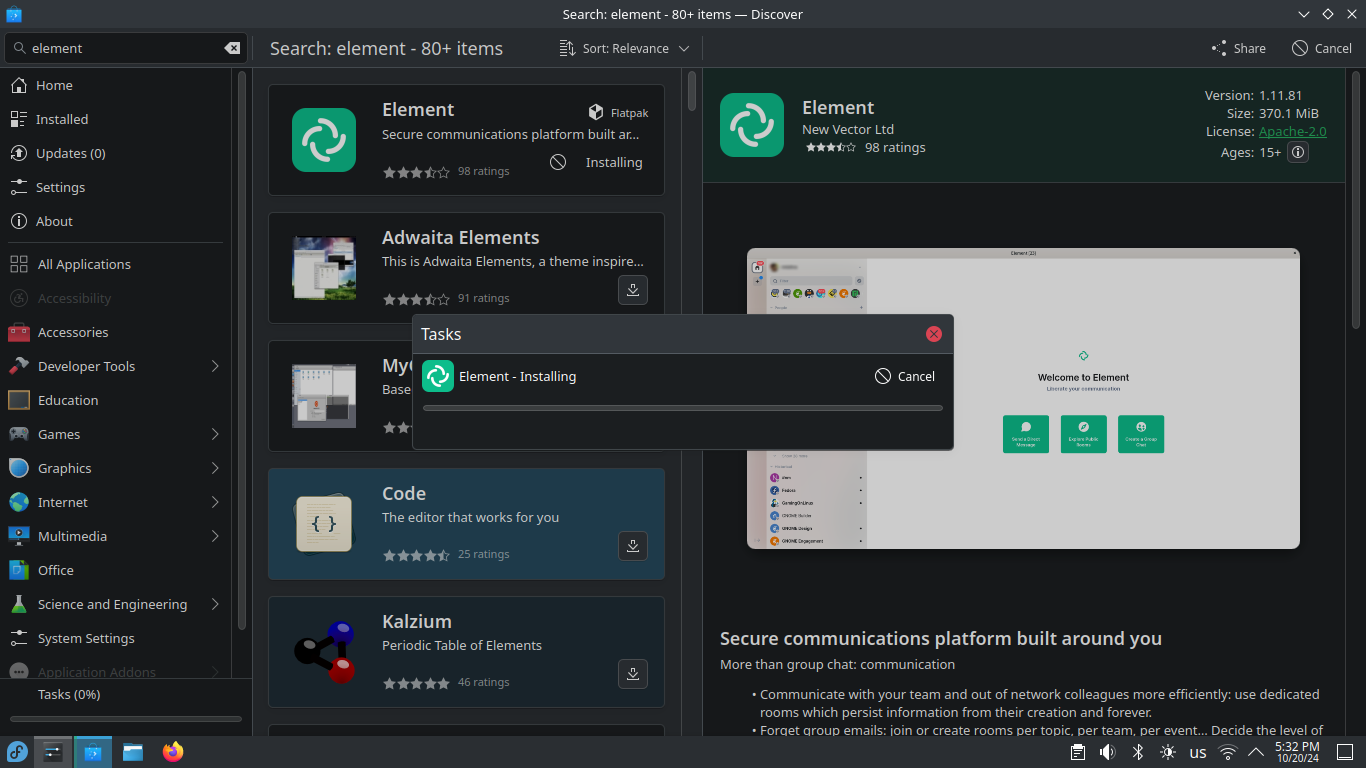Open the Kalzium molecule icon
Screen dimensions: 1366x768
coord(324,652)
